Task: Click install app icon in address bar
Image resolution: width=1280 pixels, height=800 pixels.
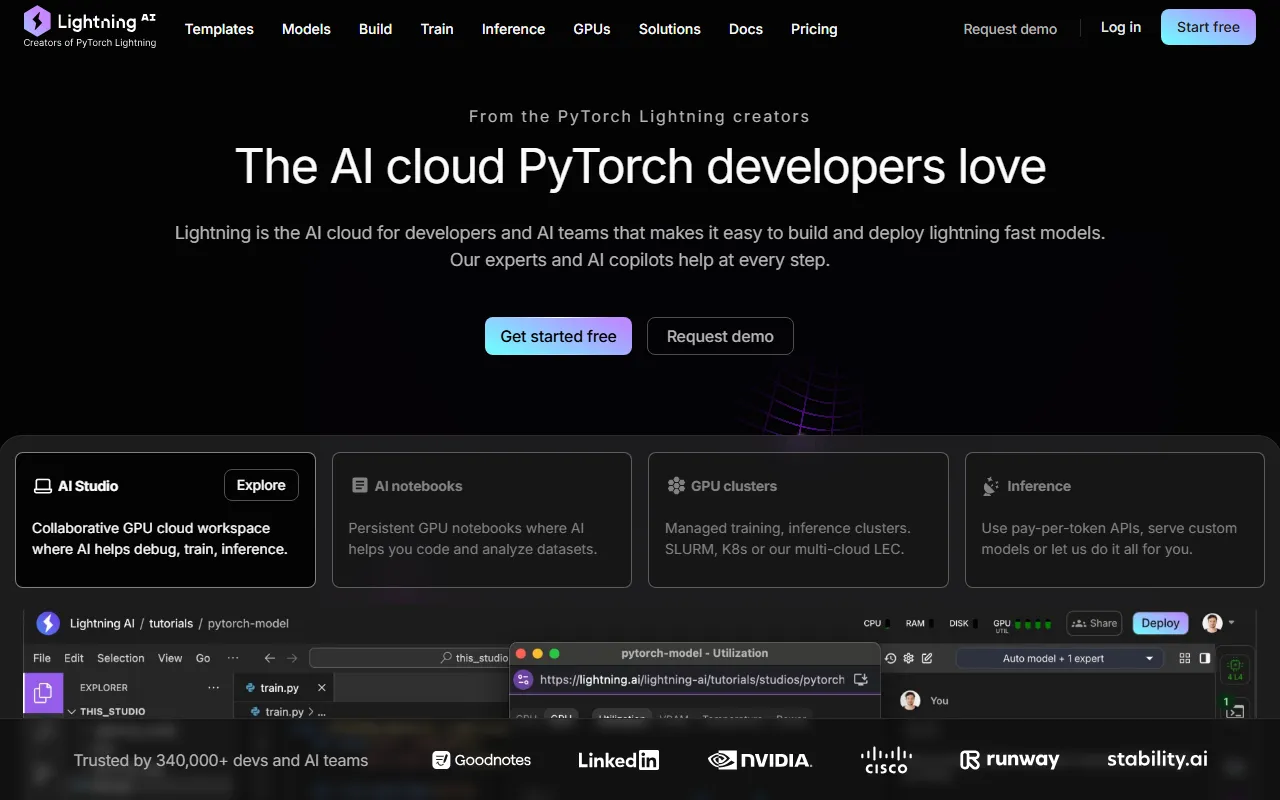Action: click(860, 680)
